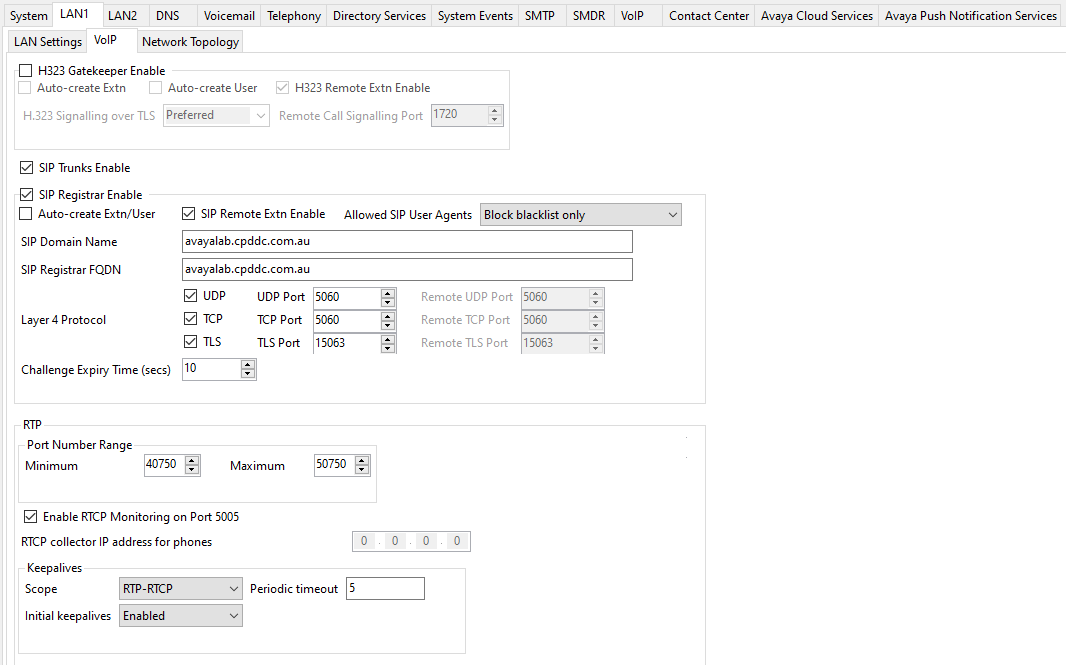Decrease the TCP Port spinner
This screenshot has height=665, width=1066.
click(x=388, y=326)
